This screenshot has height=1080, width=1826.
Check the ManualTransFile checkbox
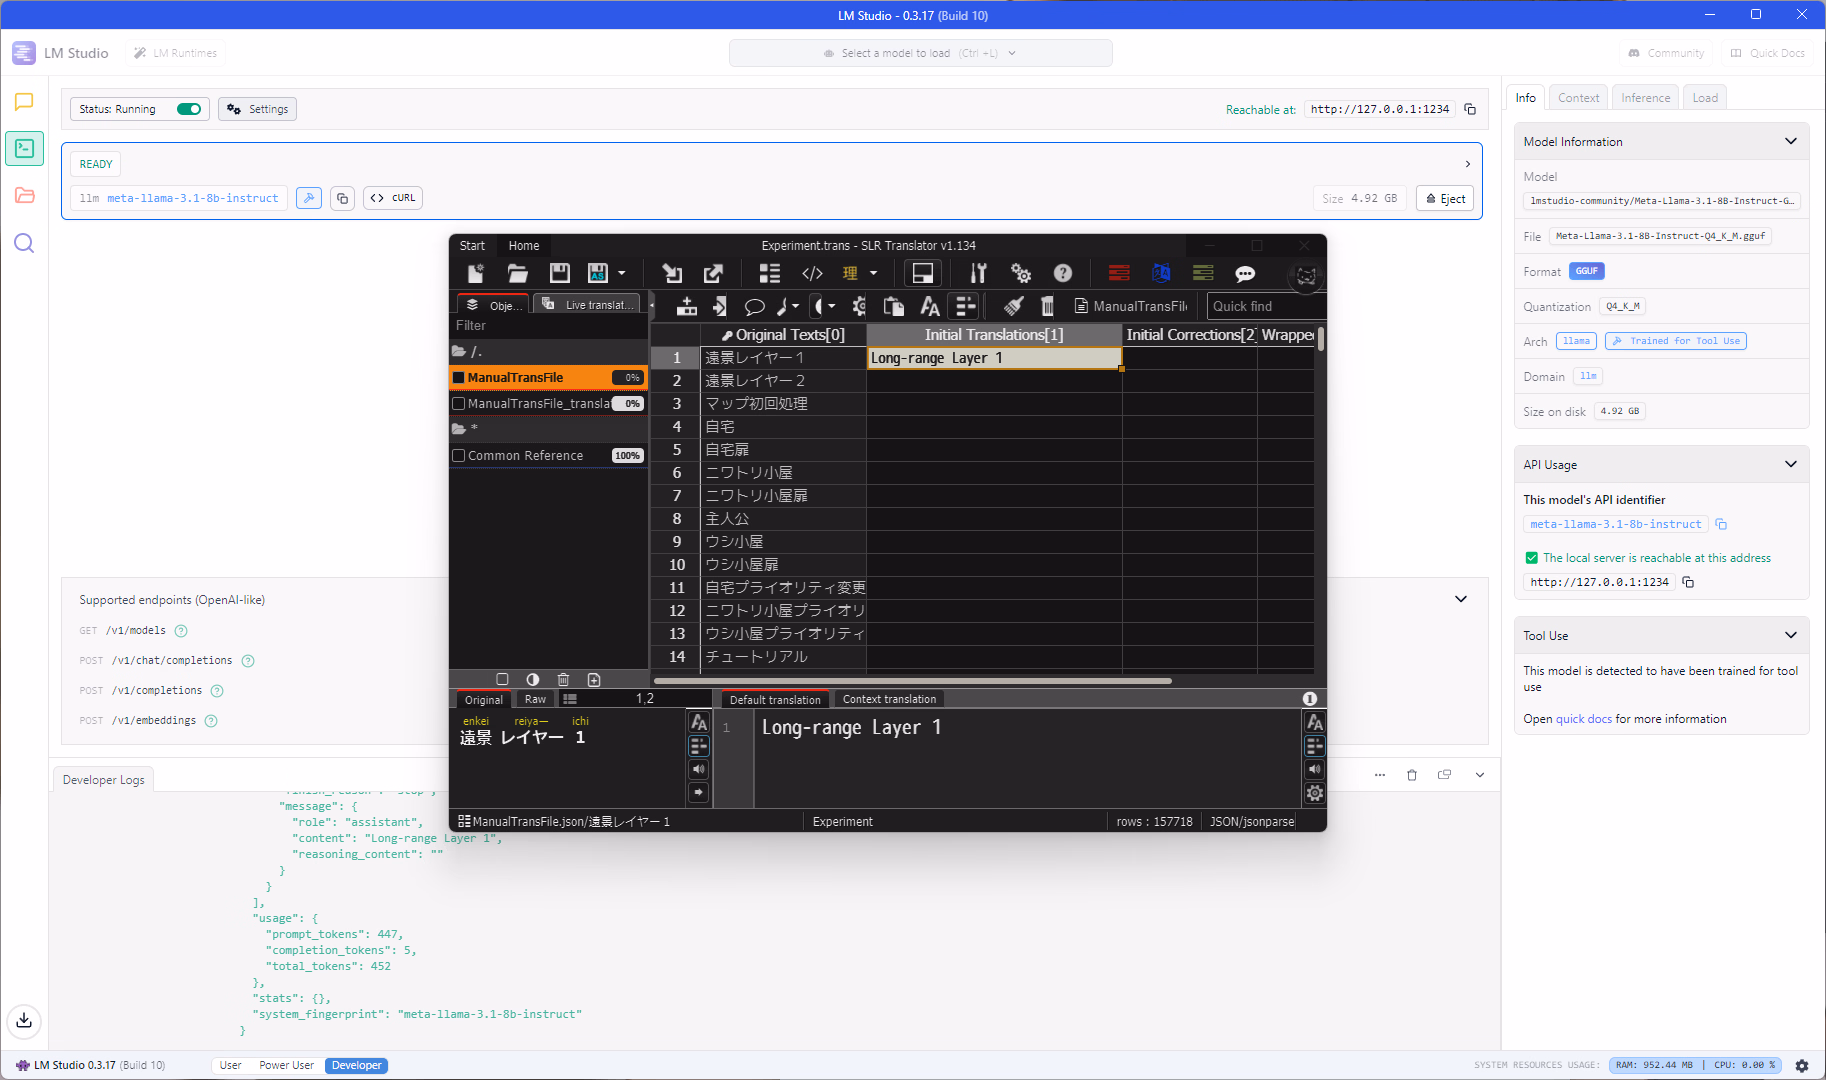point(459,377)
